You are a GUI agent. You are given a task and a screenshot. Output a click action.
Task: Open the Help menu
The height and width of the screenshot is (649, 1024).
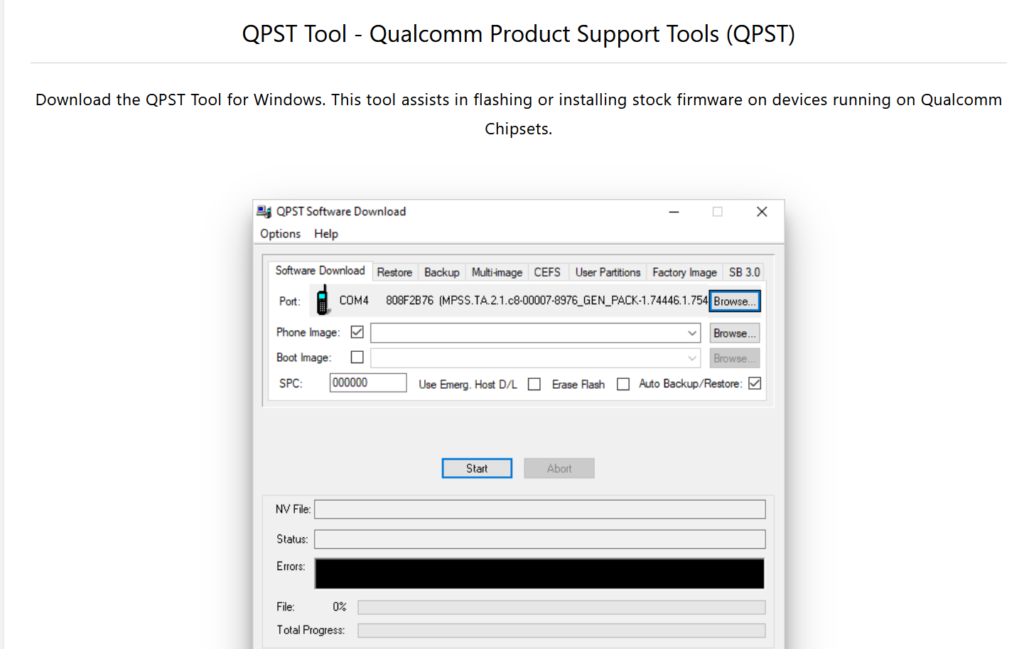326,234
